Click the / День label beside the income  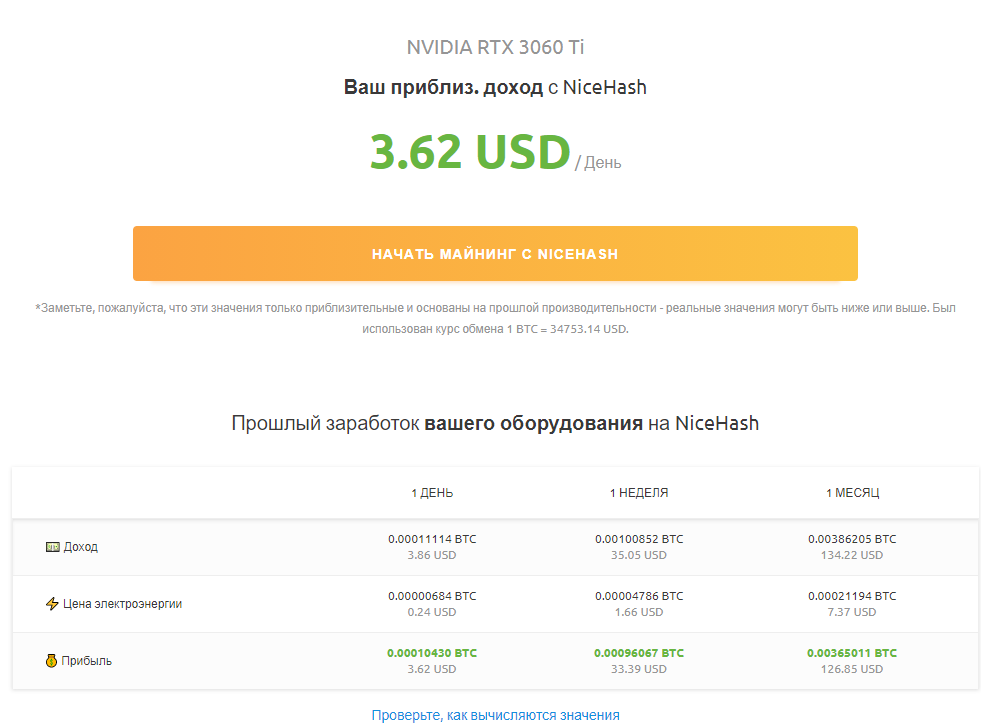click(598, 163)
